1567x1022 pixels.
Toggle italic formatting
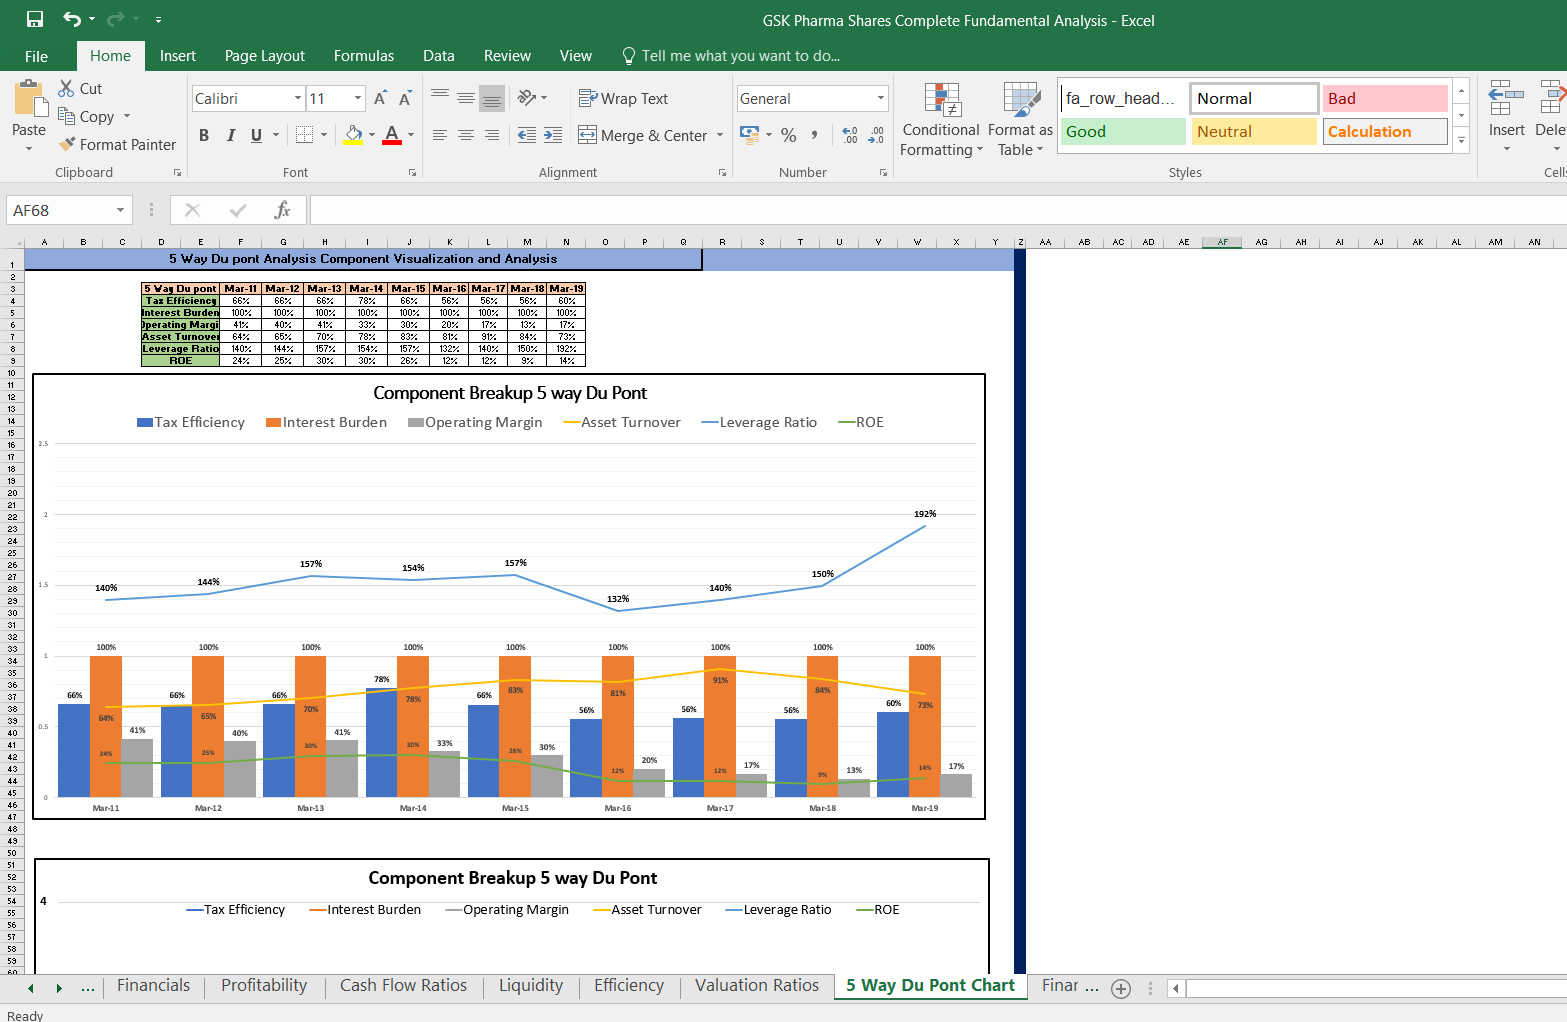tap(231, 135)
